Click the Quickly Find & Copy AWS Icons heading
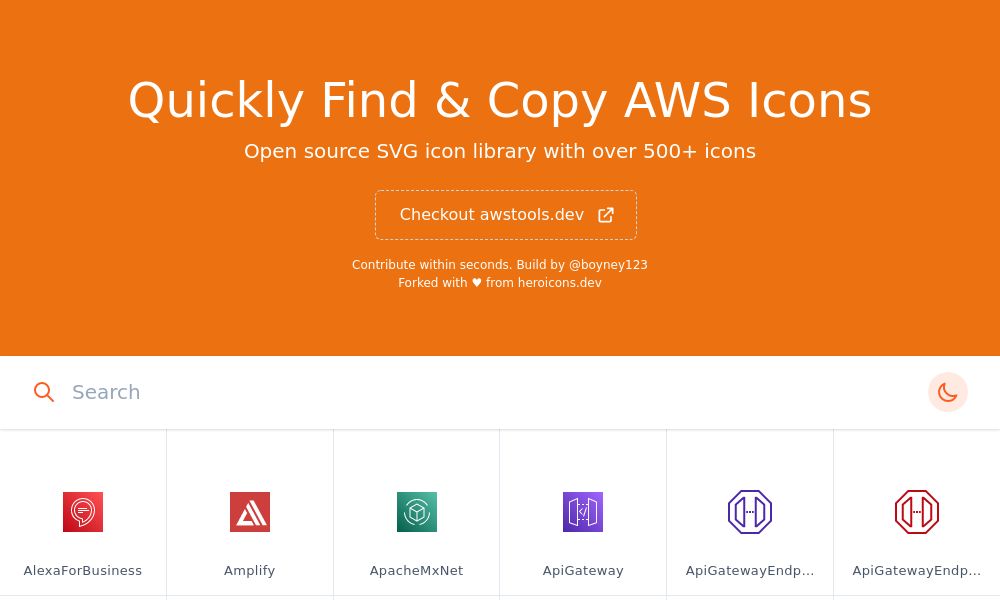Screen dimensions: 1000x600 pyautogui.click(x=500, y=100)
